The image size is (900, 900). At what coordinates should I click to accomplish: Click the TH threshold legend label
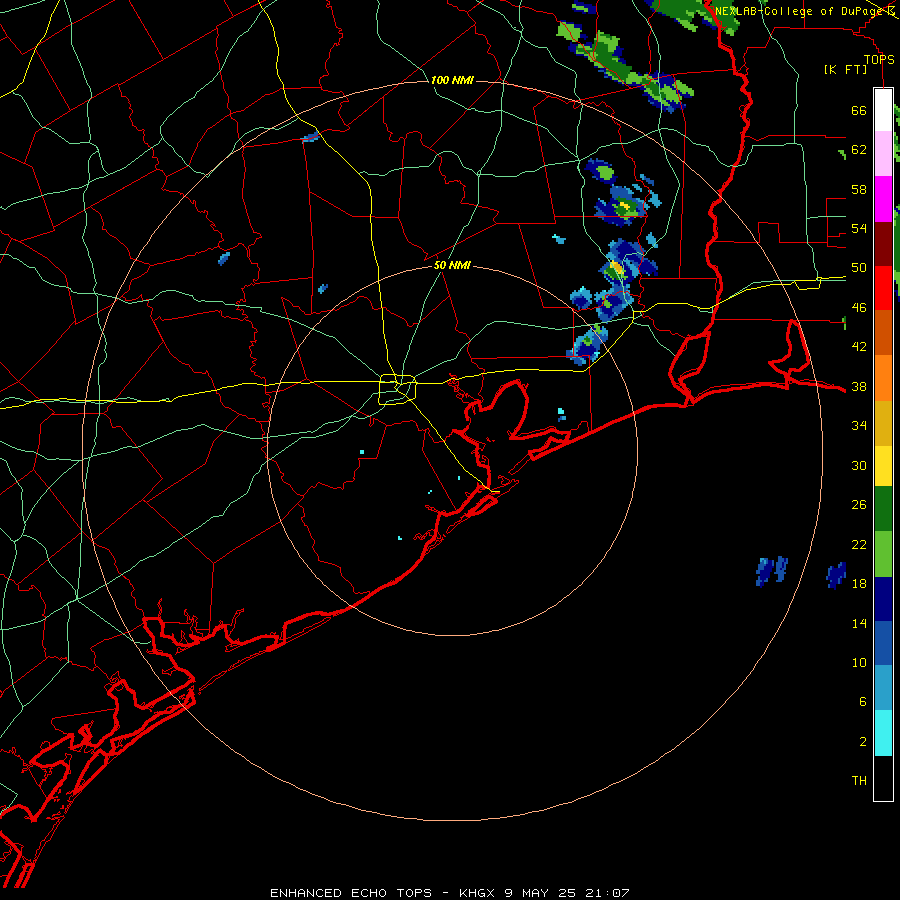click(x=859, y=781)
